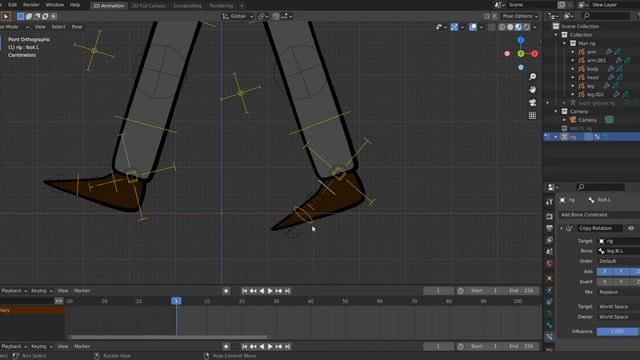Click the timeline horizontal scrollbar
The width and height of the screenshot is (640, 360).
pyautogui.click(x=169, y=337)
